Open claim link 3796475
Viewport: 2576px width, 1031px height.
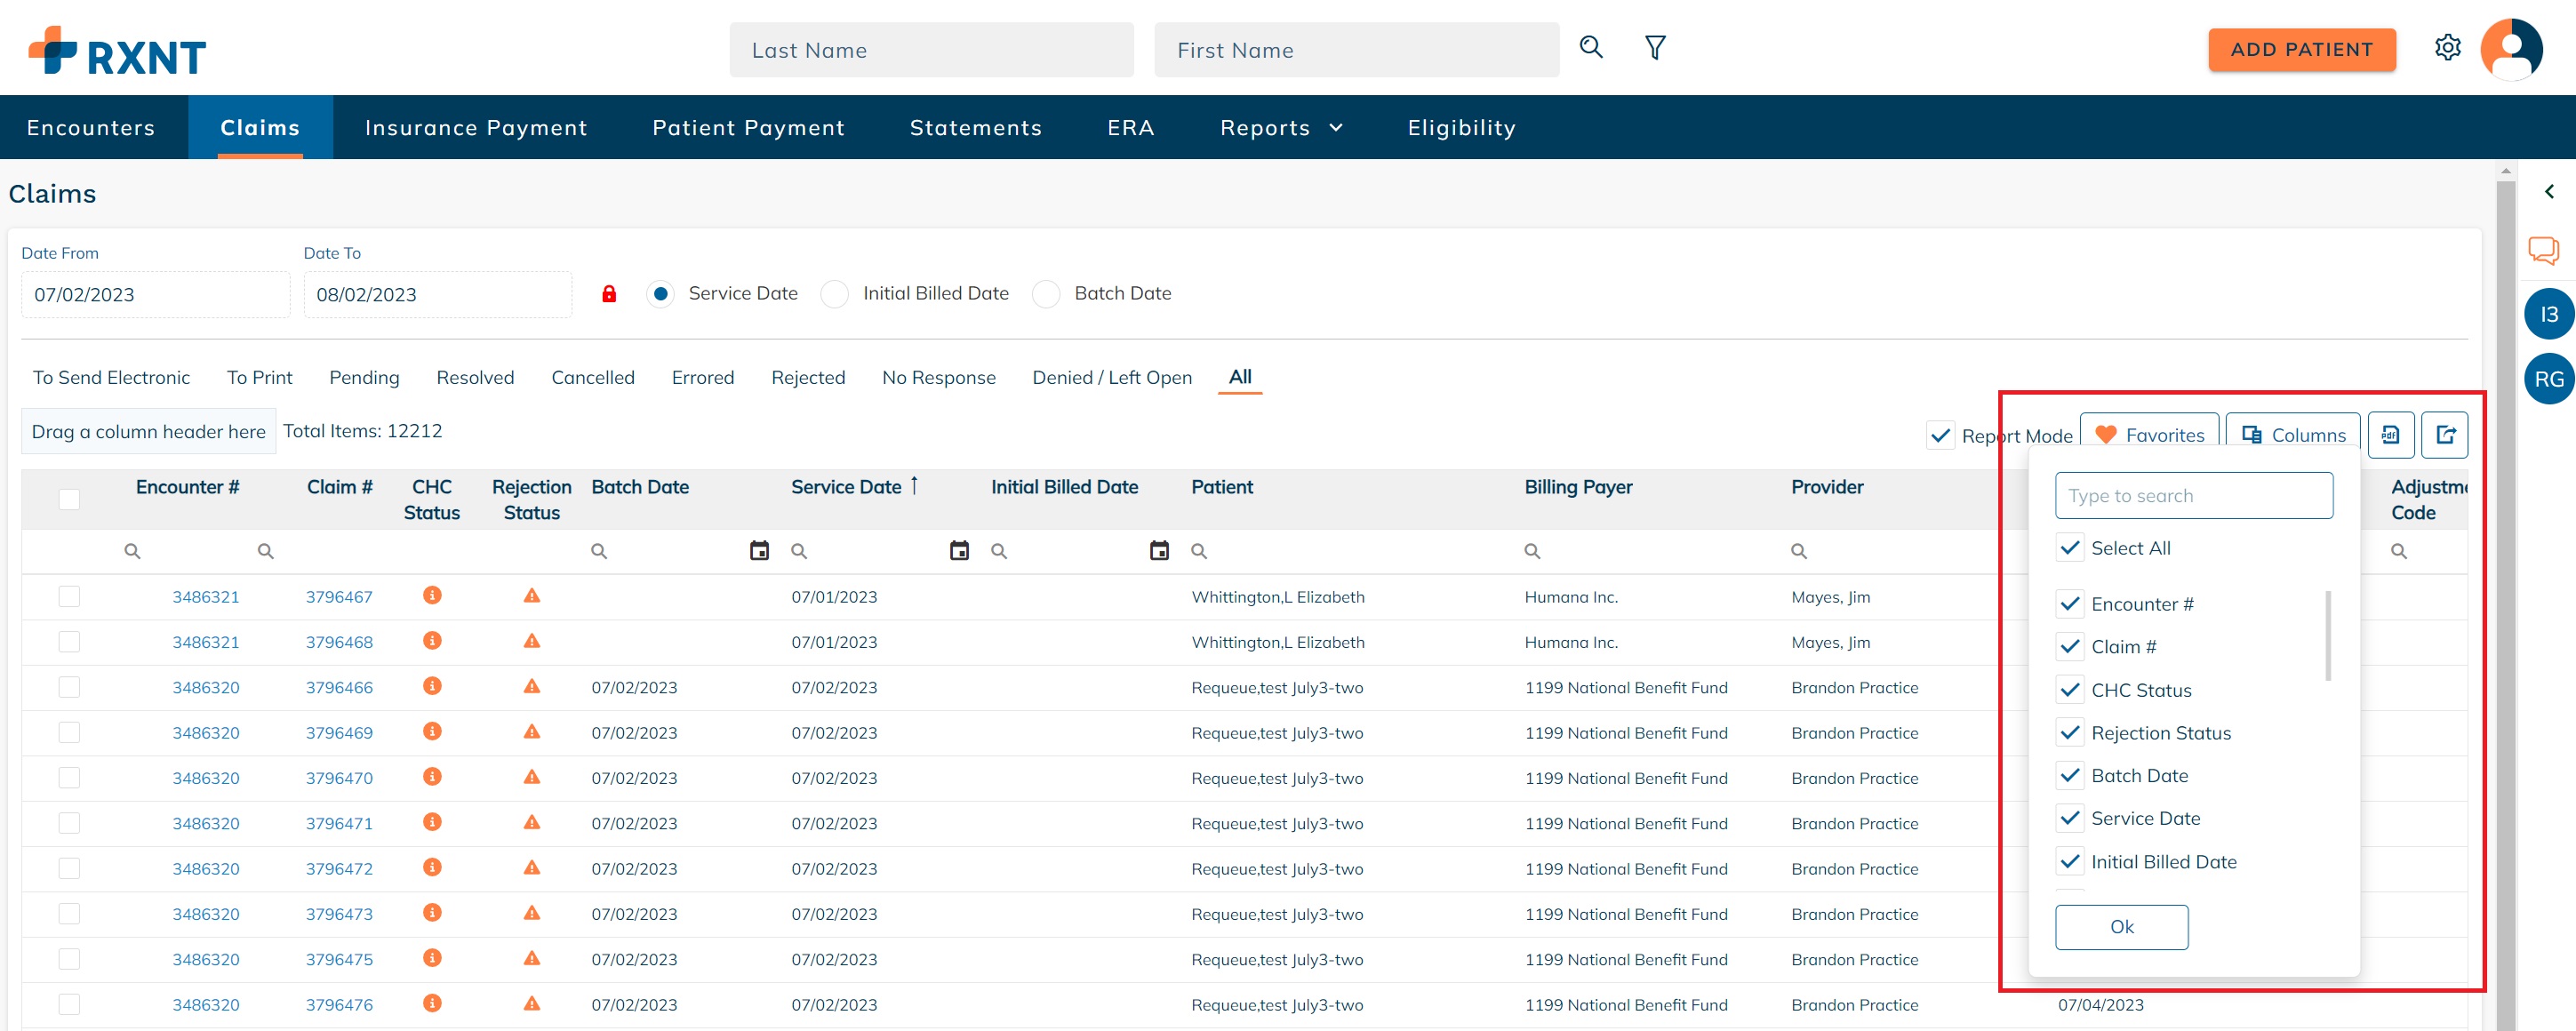[x=339, y=960]
